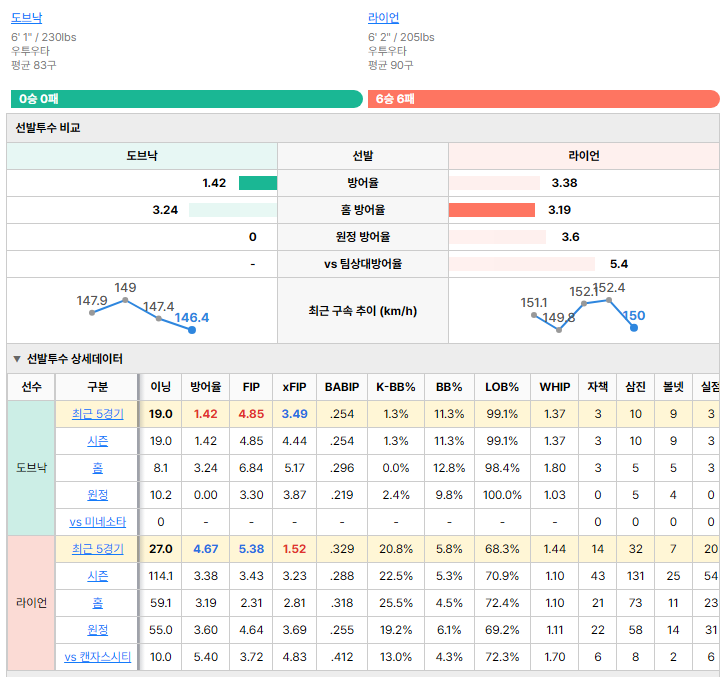
Task: Click the 25.5% K-BB% cell
Action: pos(396,602)
